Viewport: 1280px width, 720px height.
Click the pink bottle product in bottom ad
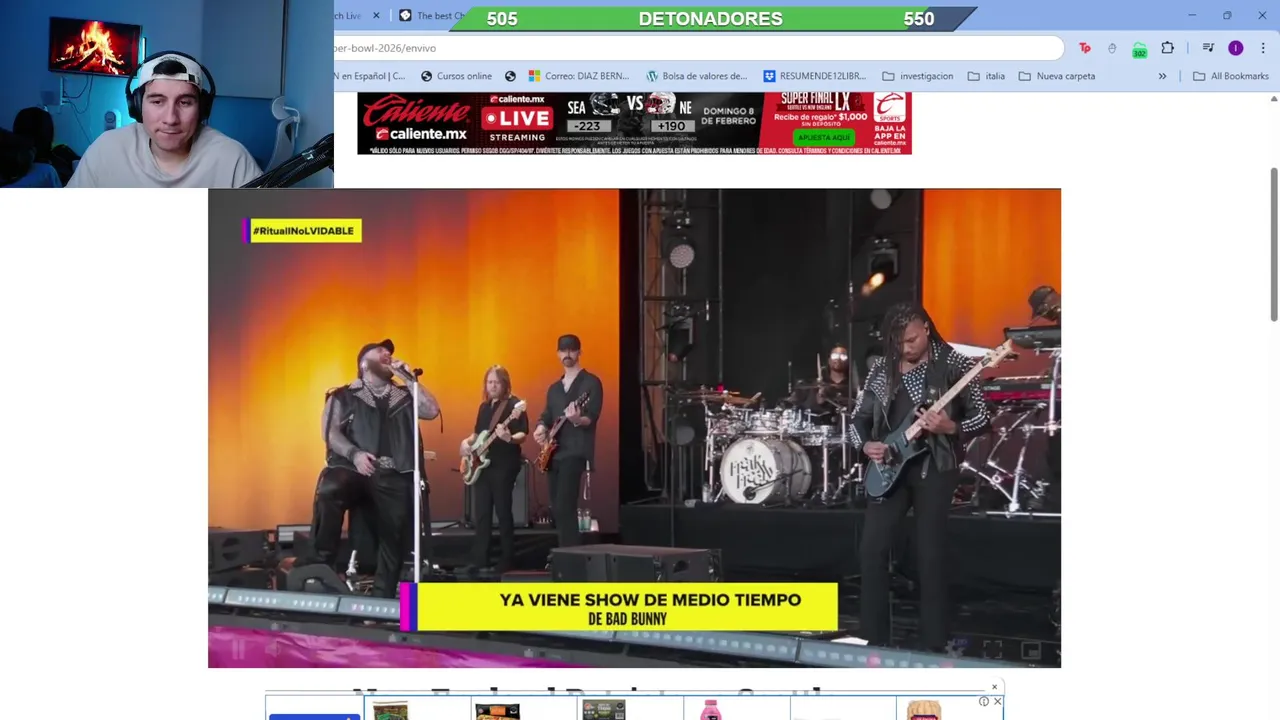pyautogui.click(x=711, y=710)
